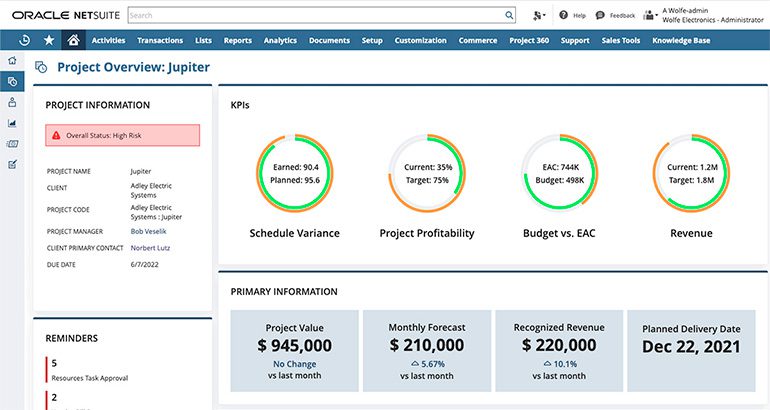Open the Monthly Forecast card
This screenshot has height=410, width=770.
(427, 351)
